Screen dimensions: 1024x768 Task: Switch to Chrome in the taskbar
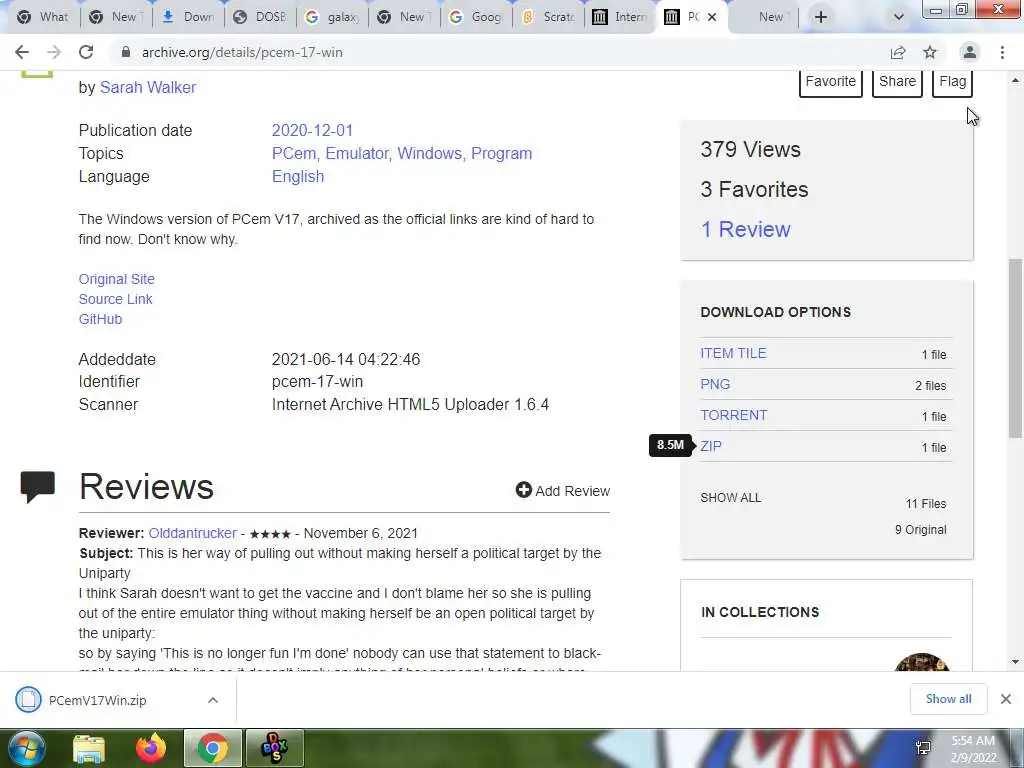click(x=212, y=748)
